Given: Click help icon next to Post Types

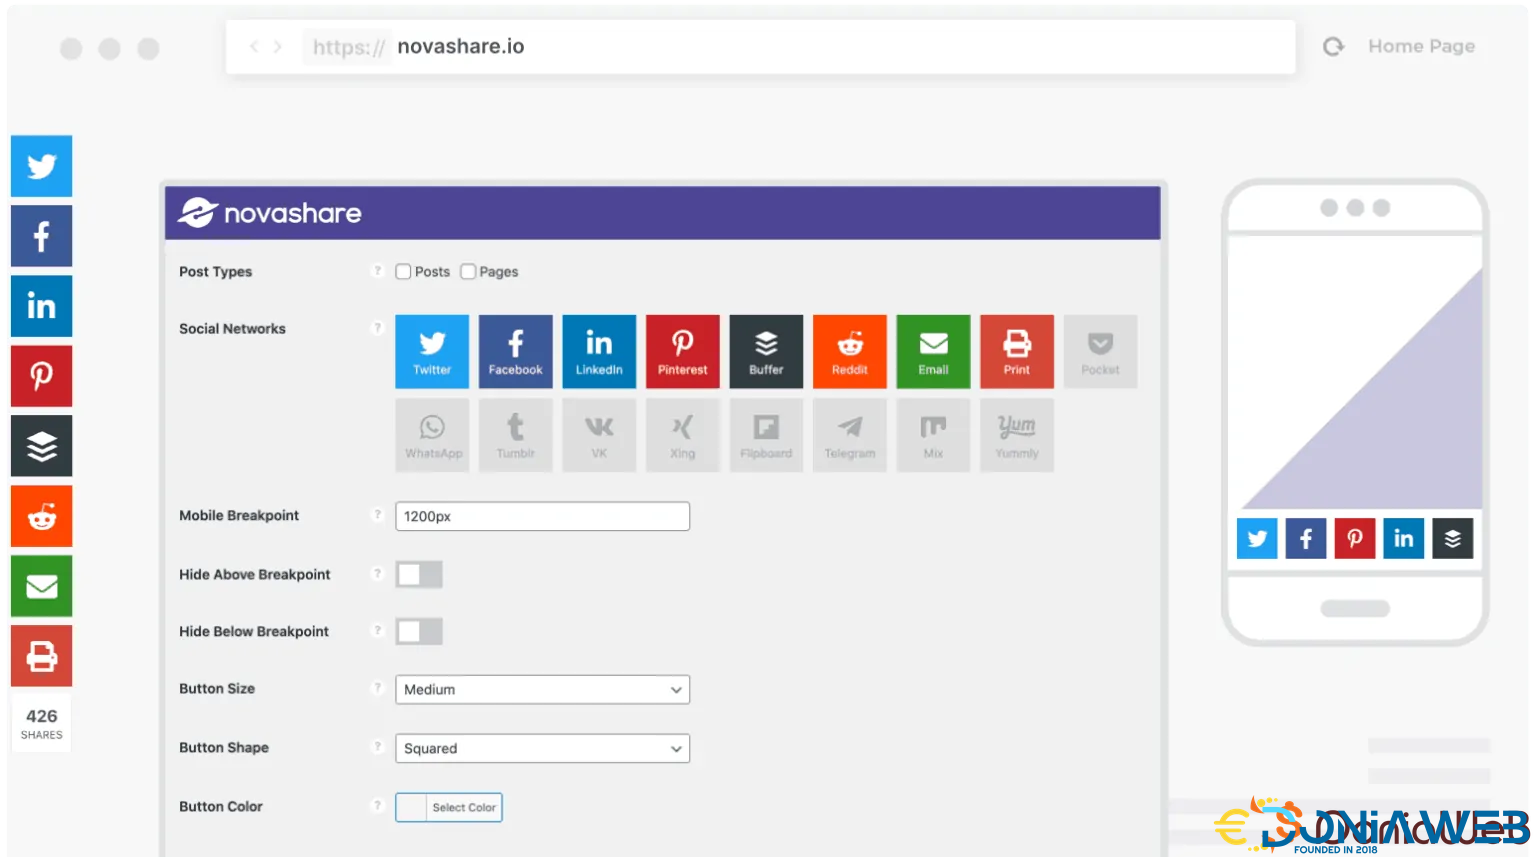Looking at the screenshot, I should [x=377, y=271].
